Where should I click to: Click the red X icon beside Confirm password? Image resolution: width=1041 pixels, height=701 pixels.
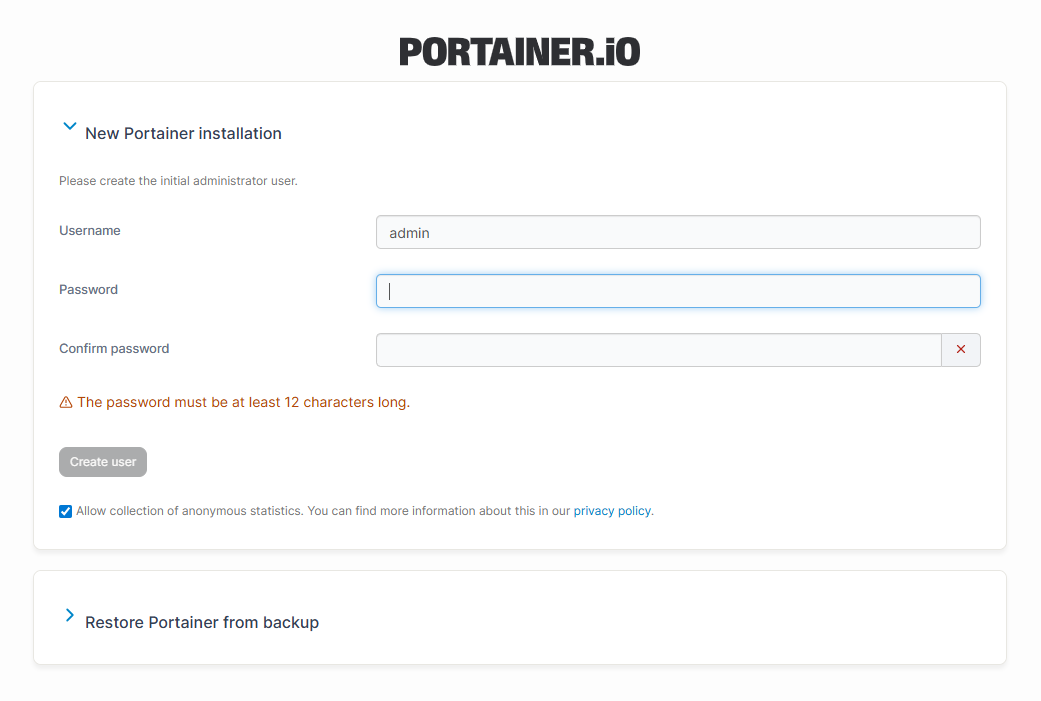point(961,350)
